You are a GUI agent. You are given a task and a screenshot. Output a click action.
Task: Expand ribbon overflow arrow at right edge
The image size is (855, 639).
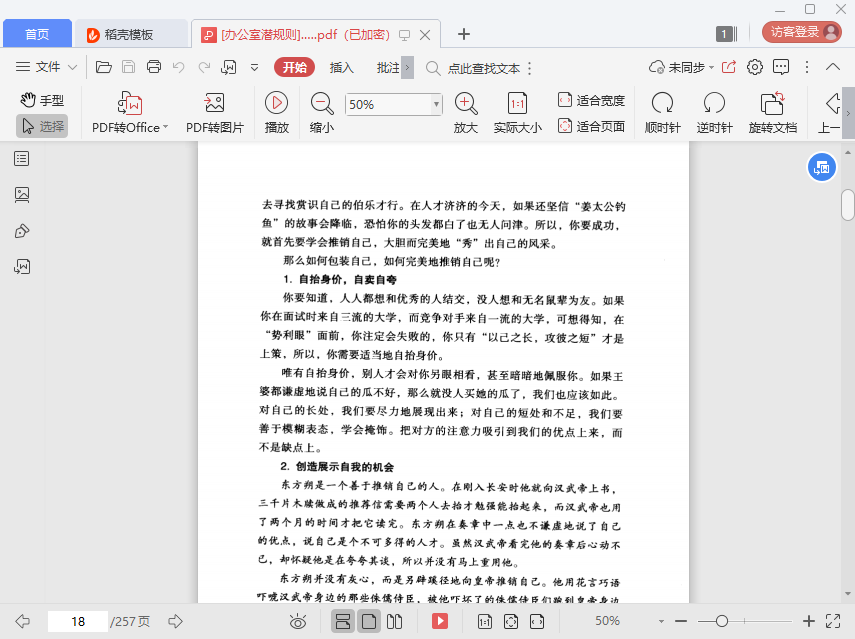848,113
